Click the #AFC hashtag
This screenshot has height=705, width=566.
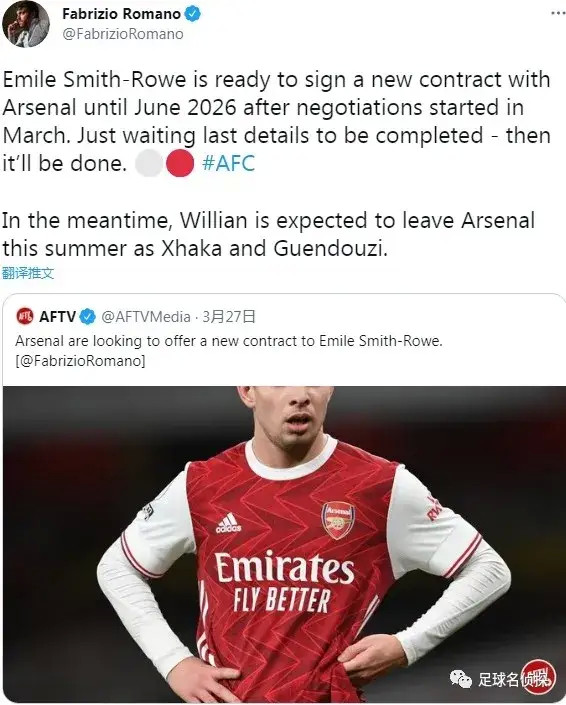[x=228, y=163]
